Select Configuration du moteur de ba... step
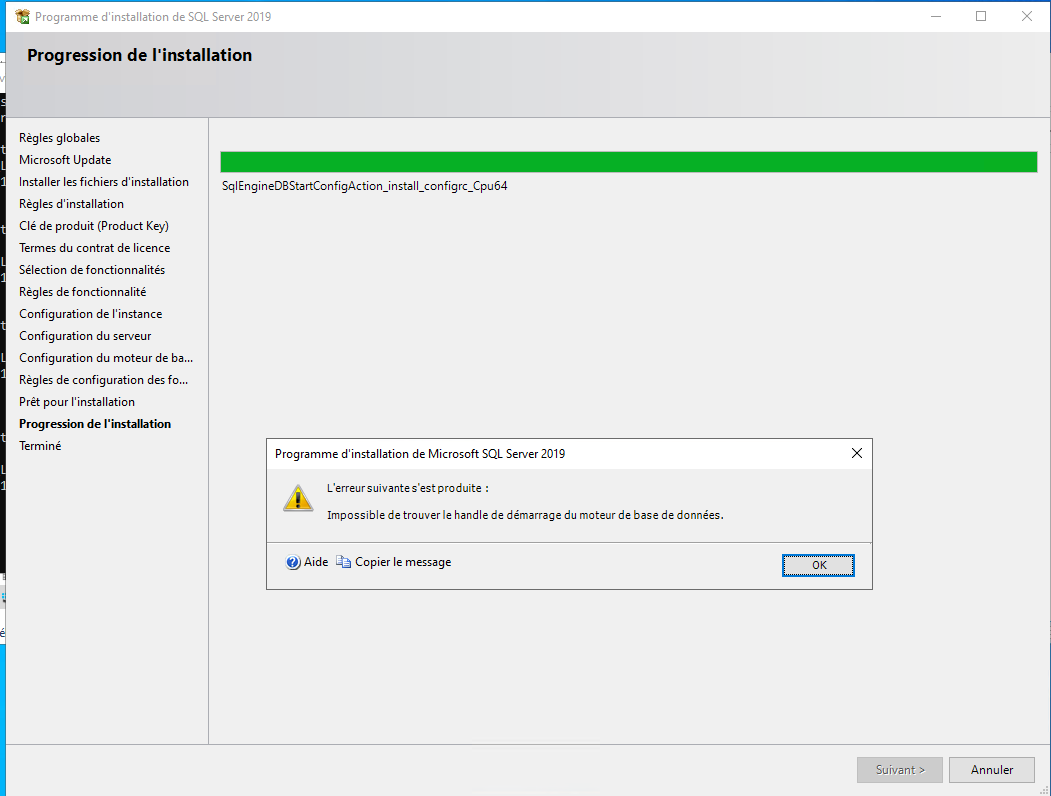 coord(106,358)
